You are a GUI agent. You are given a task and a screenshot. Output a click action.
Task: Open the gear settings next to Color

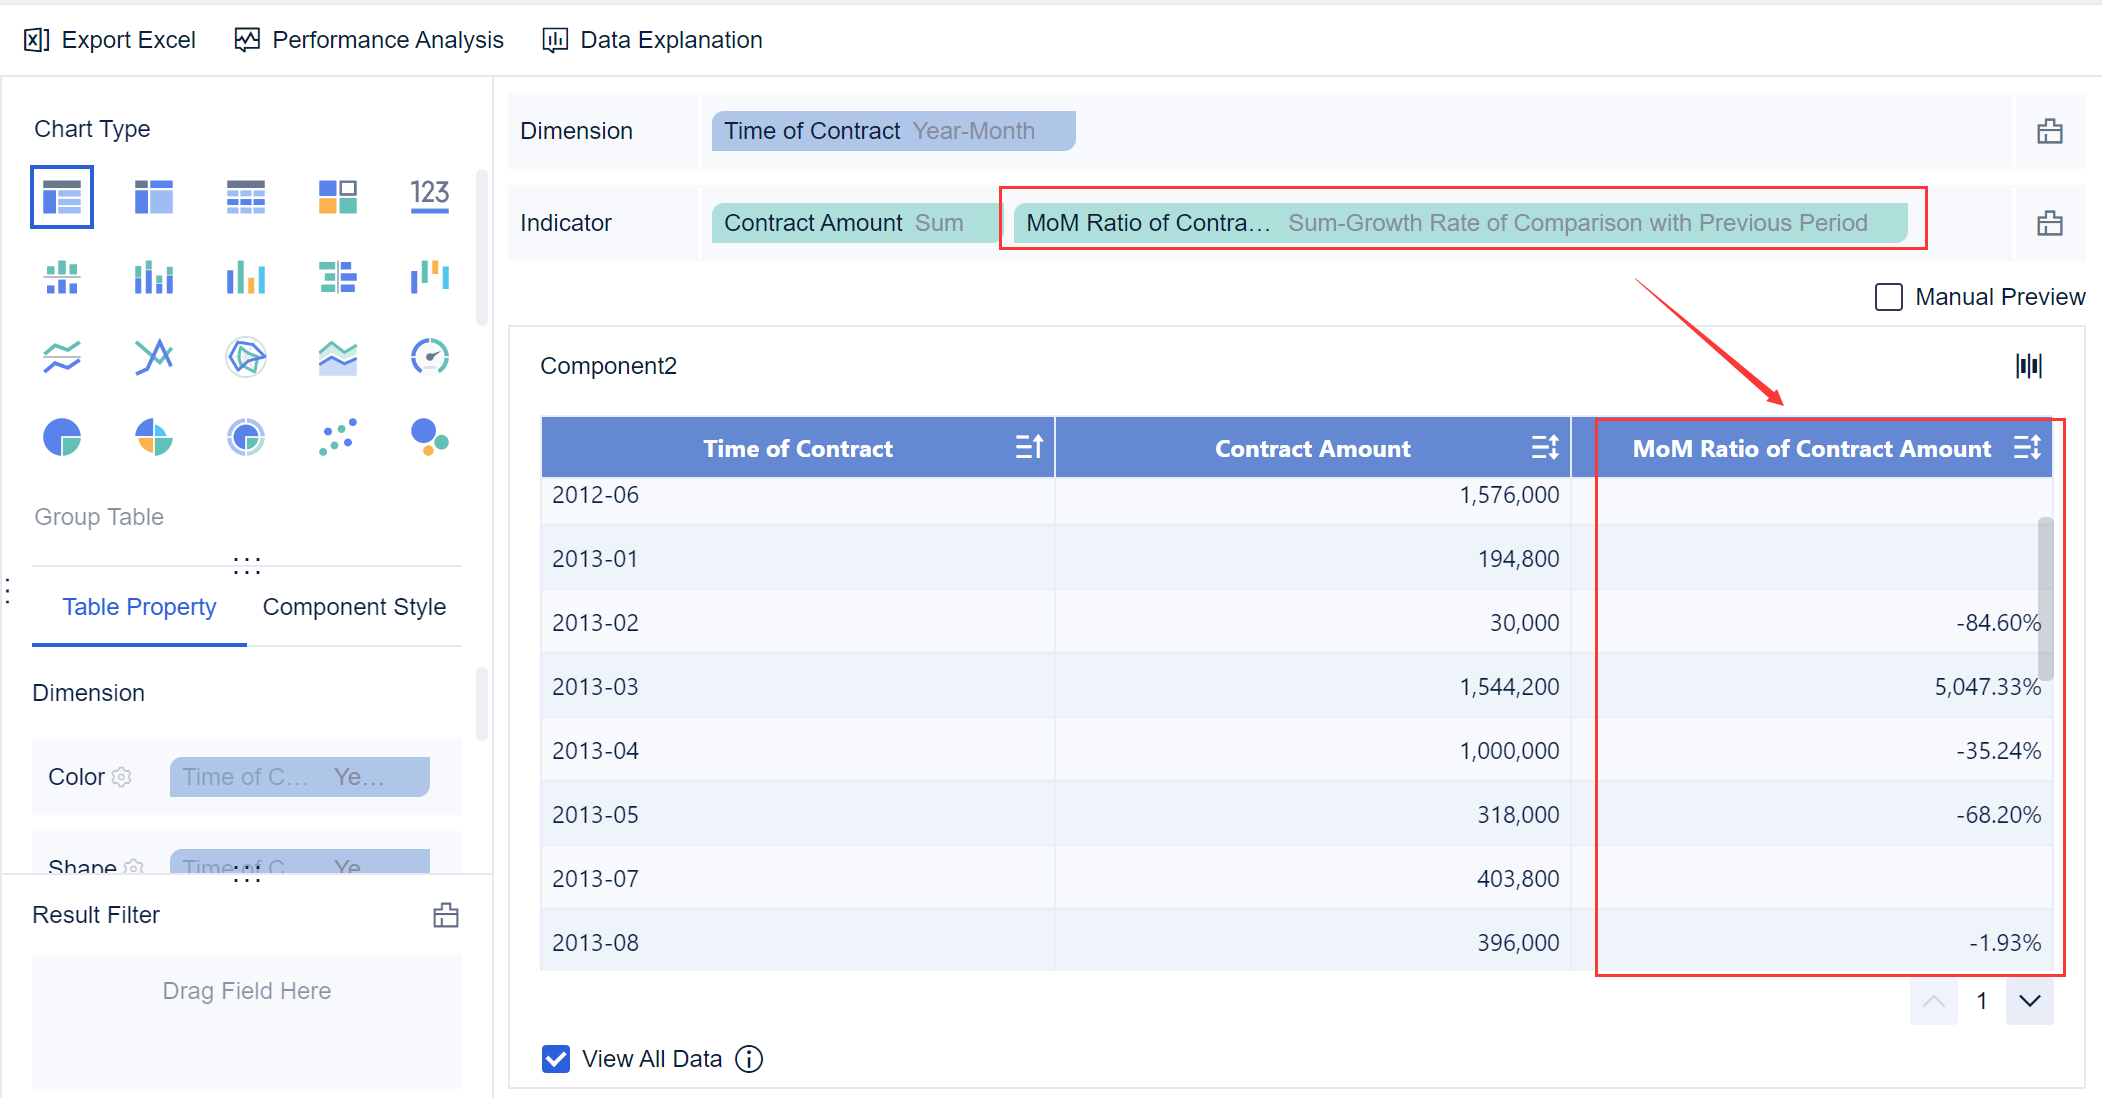point(122,777)
